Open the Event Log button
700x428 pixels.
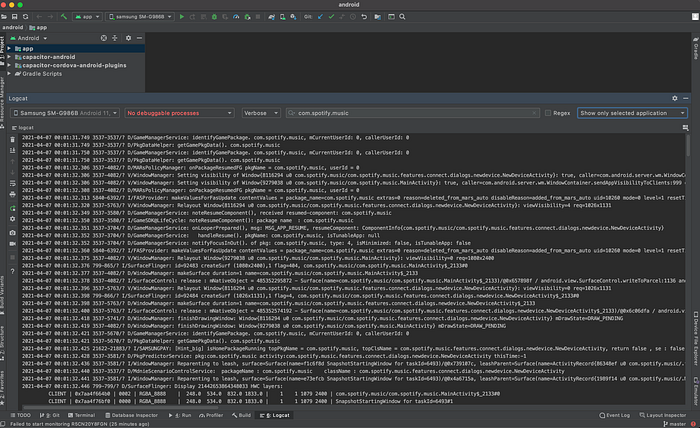614,415
